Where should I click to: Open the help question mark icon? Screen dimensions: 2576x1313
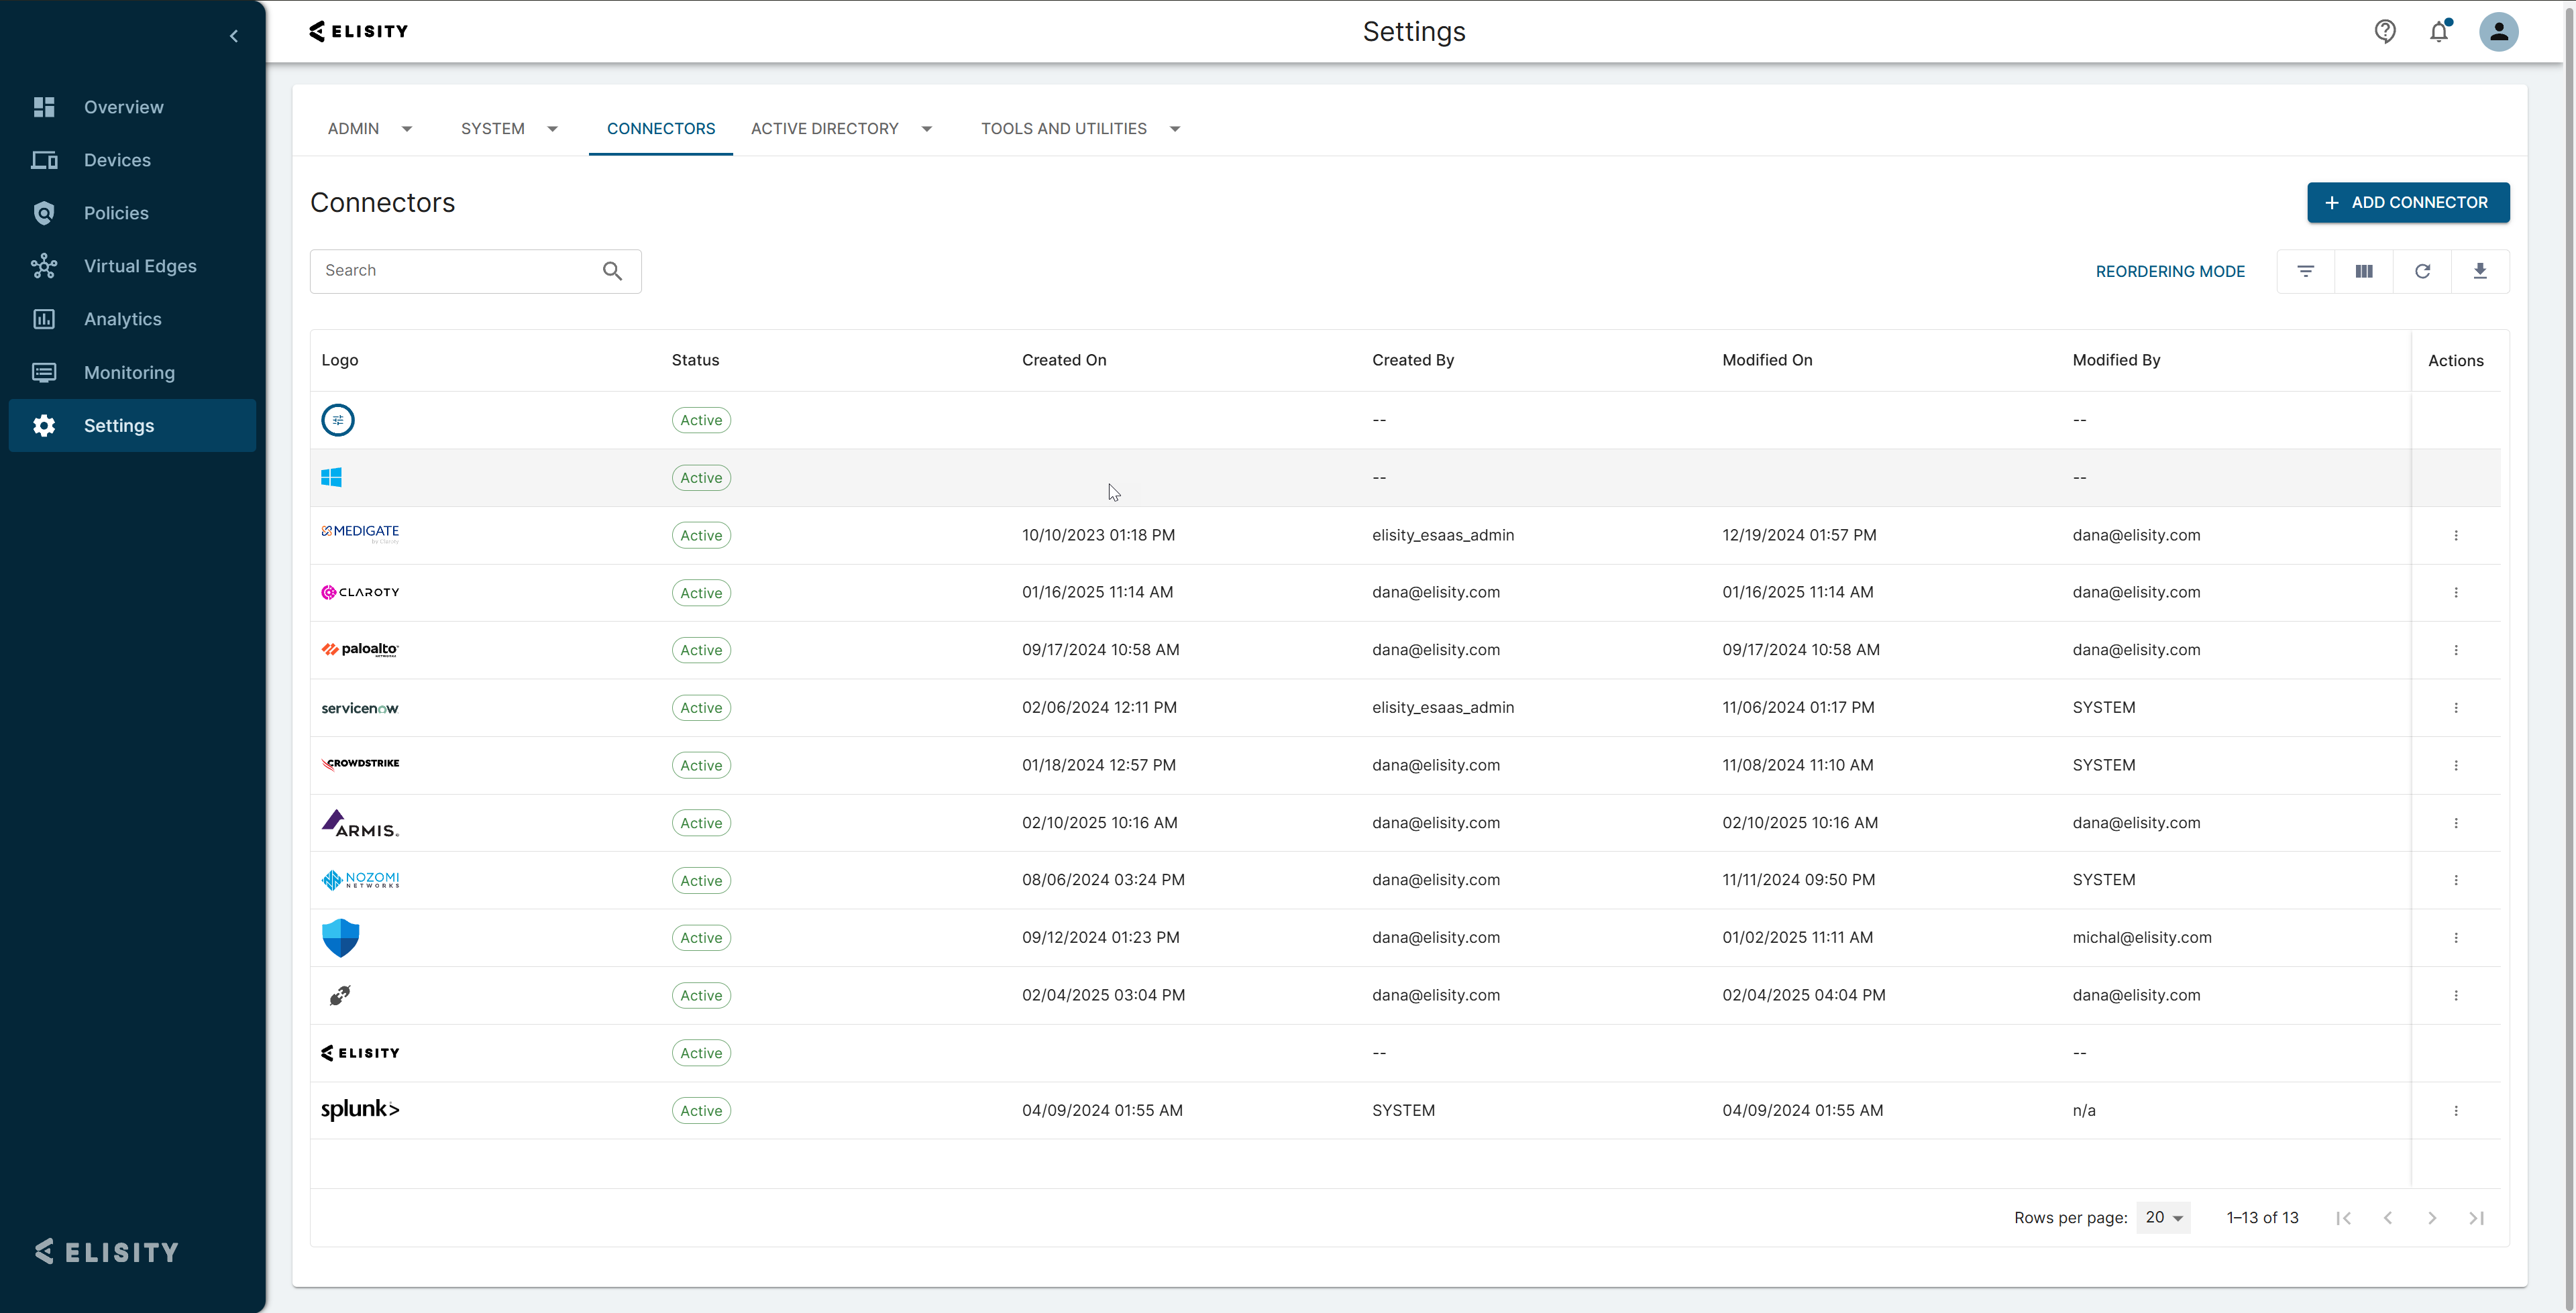[x=2385, y=32]
